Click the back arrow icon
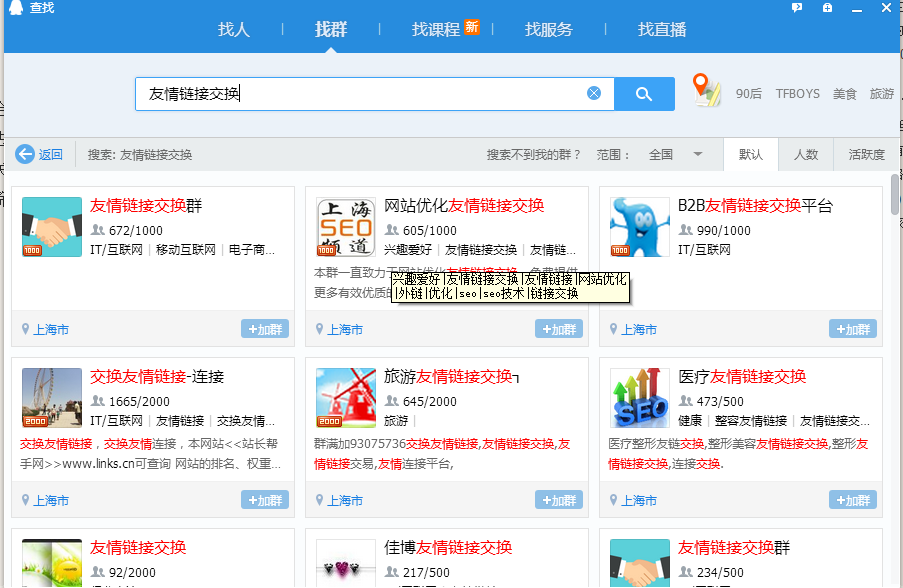Screen dimensions: 903x588 coord(25,155)
